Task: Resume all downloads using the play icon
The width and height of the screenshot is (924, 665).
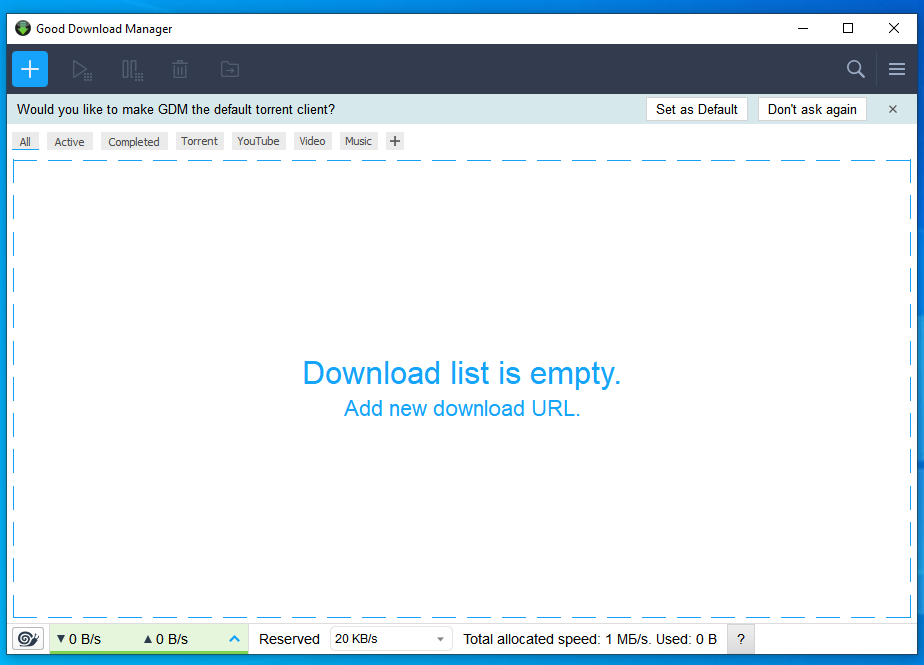Action: pyautogui.click(x=82, y=69)
